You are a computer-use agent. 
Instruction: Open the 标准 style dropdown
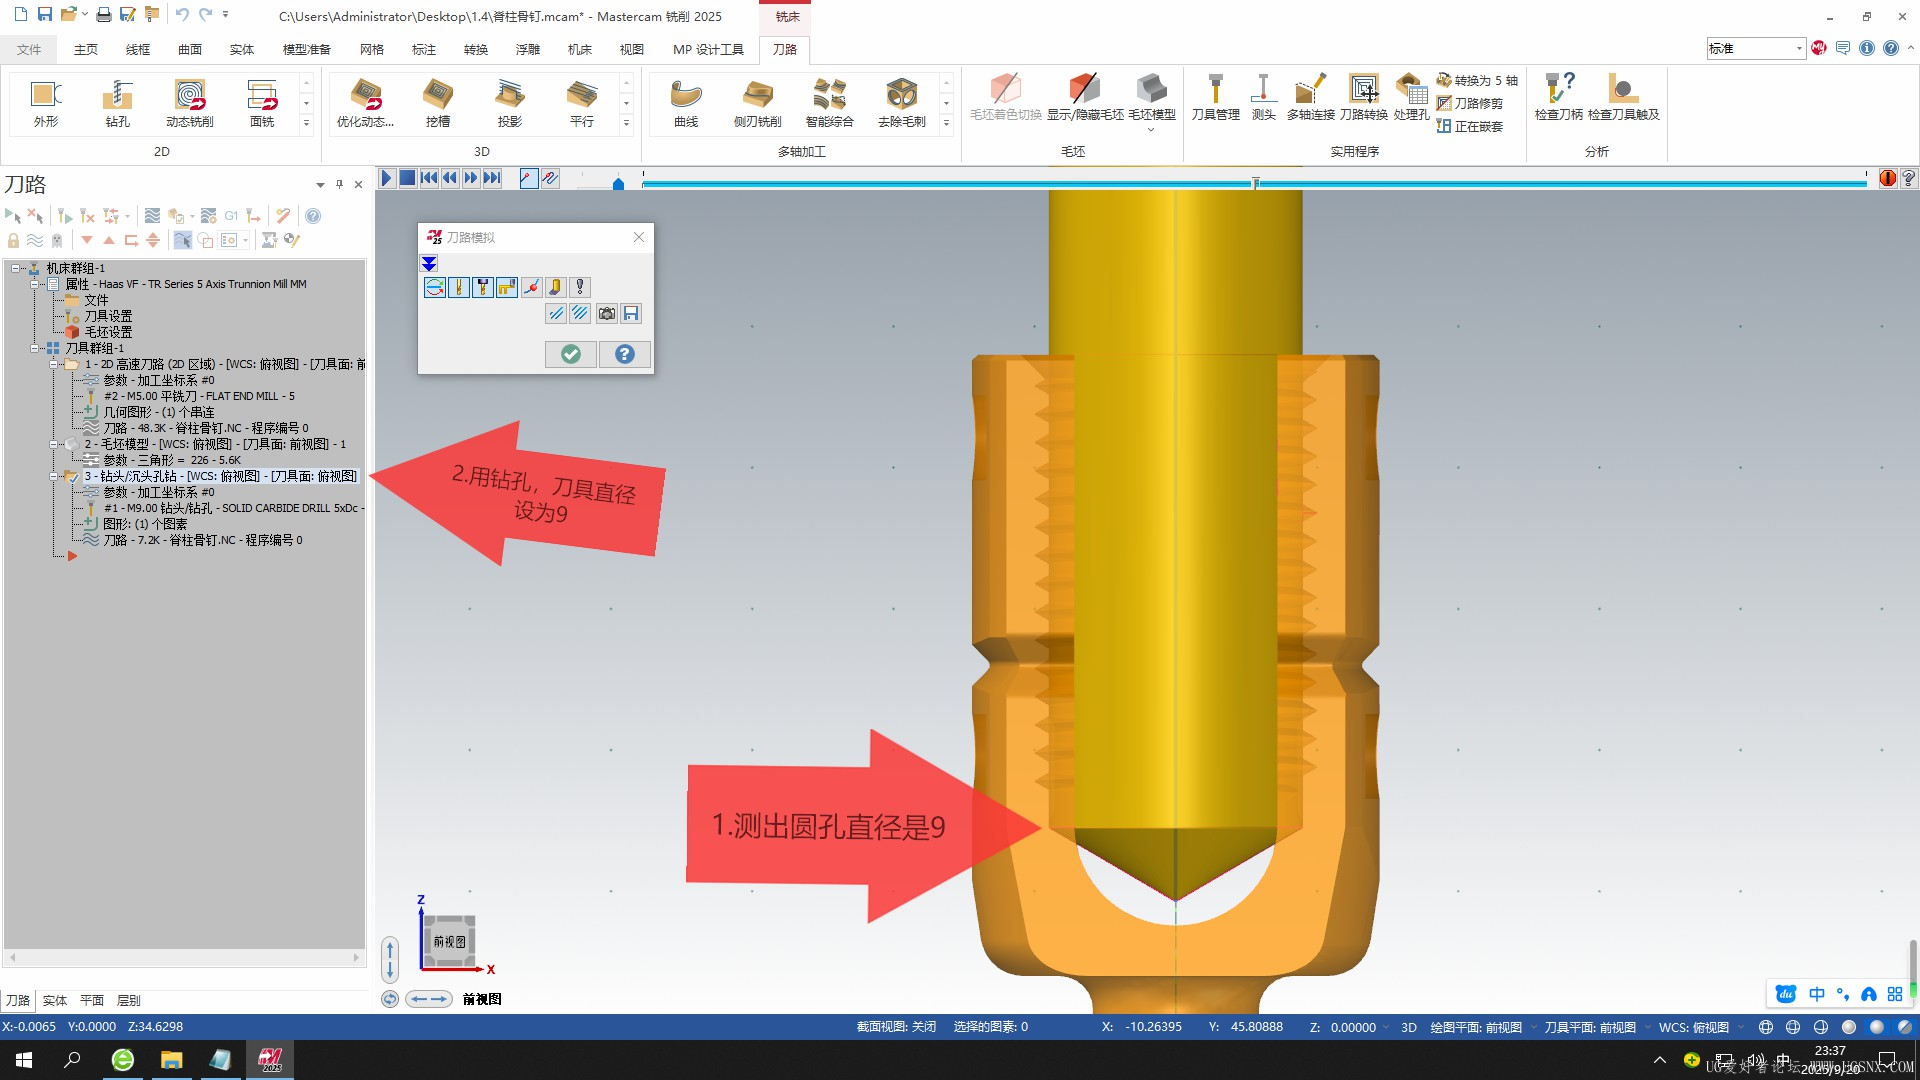tap(1798, 48)
